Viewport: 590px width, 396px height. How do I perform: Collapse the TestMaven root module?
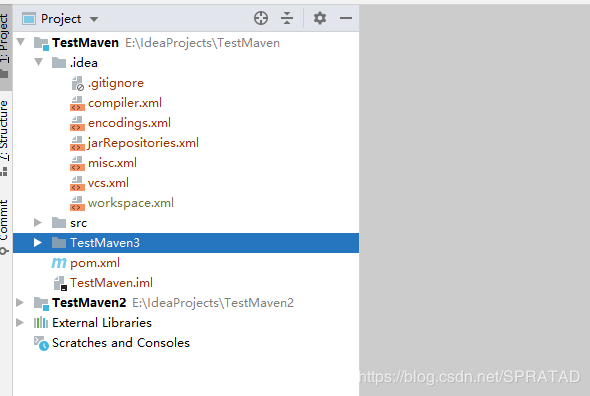click(x=21, y=42)
